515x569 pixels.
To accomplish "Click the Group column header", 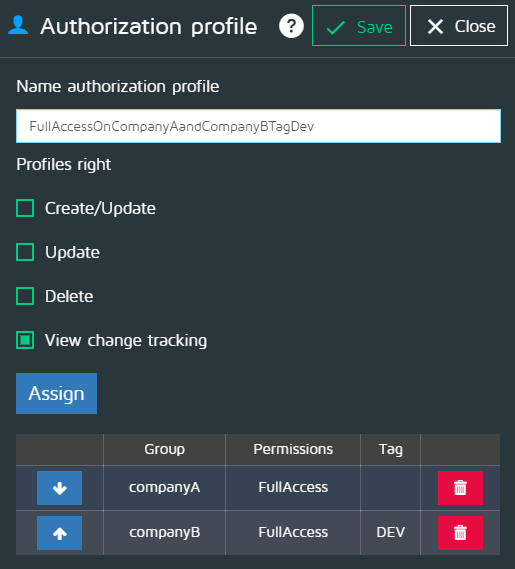I will [x=164, y=449].
